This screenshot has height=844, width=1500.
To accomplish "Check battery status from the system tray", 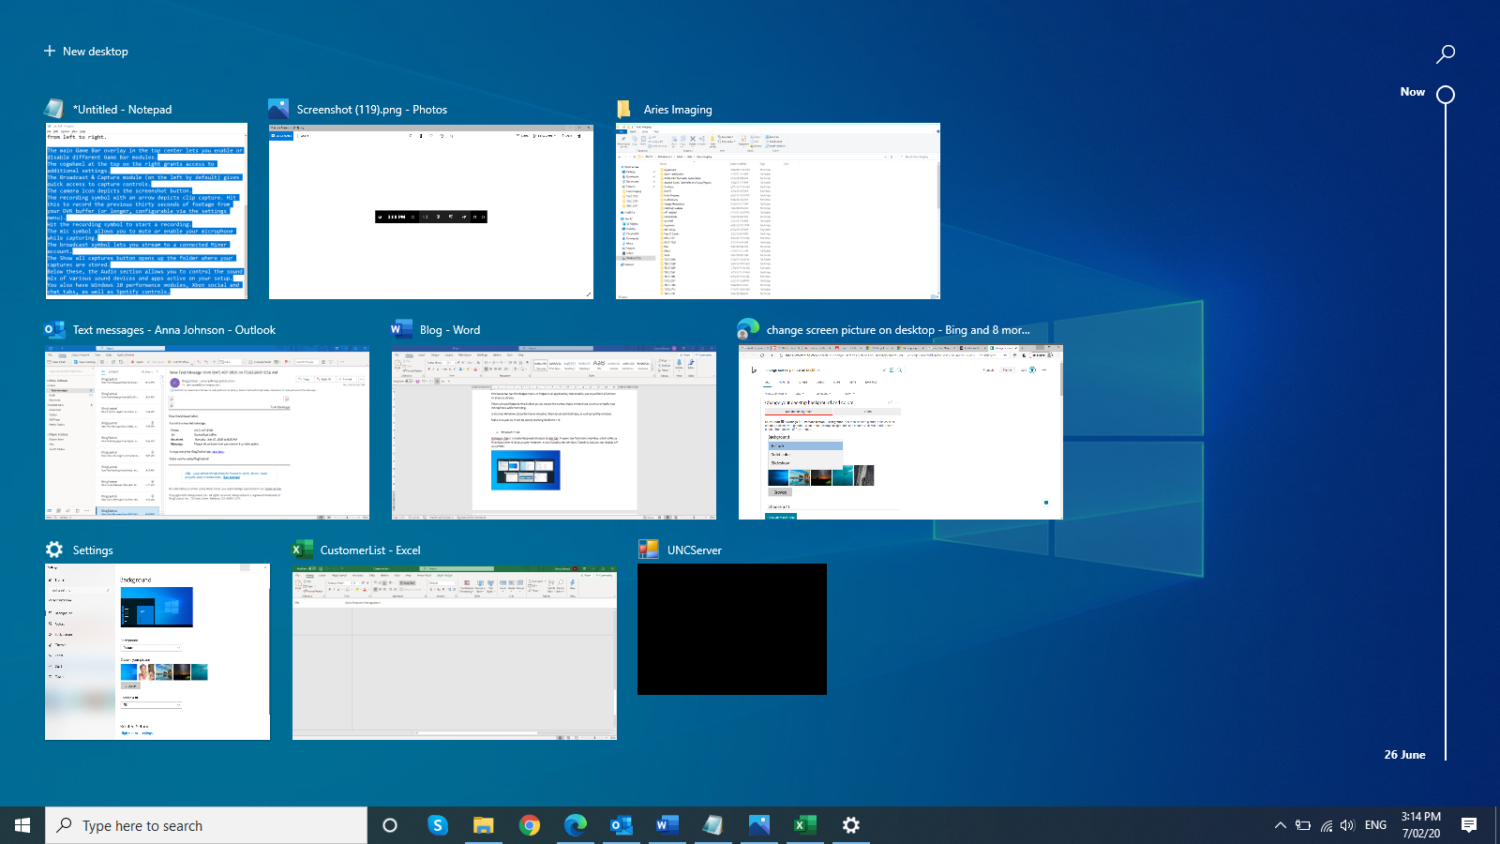I will (x=1302, y=825).
